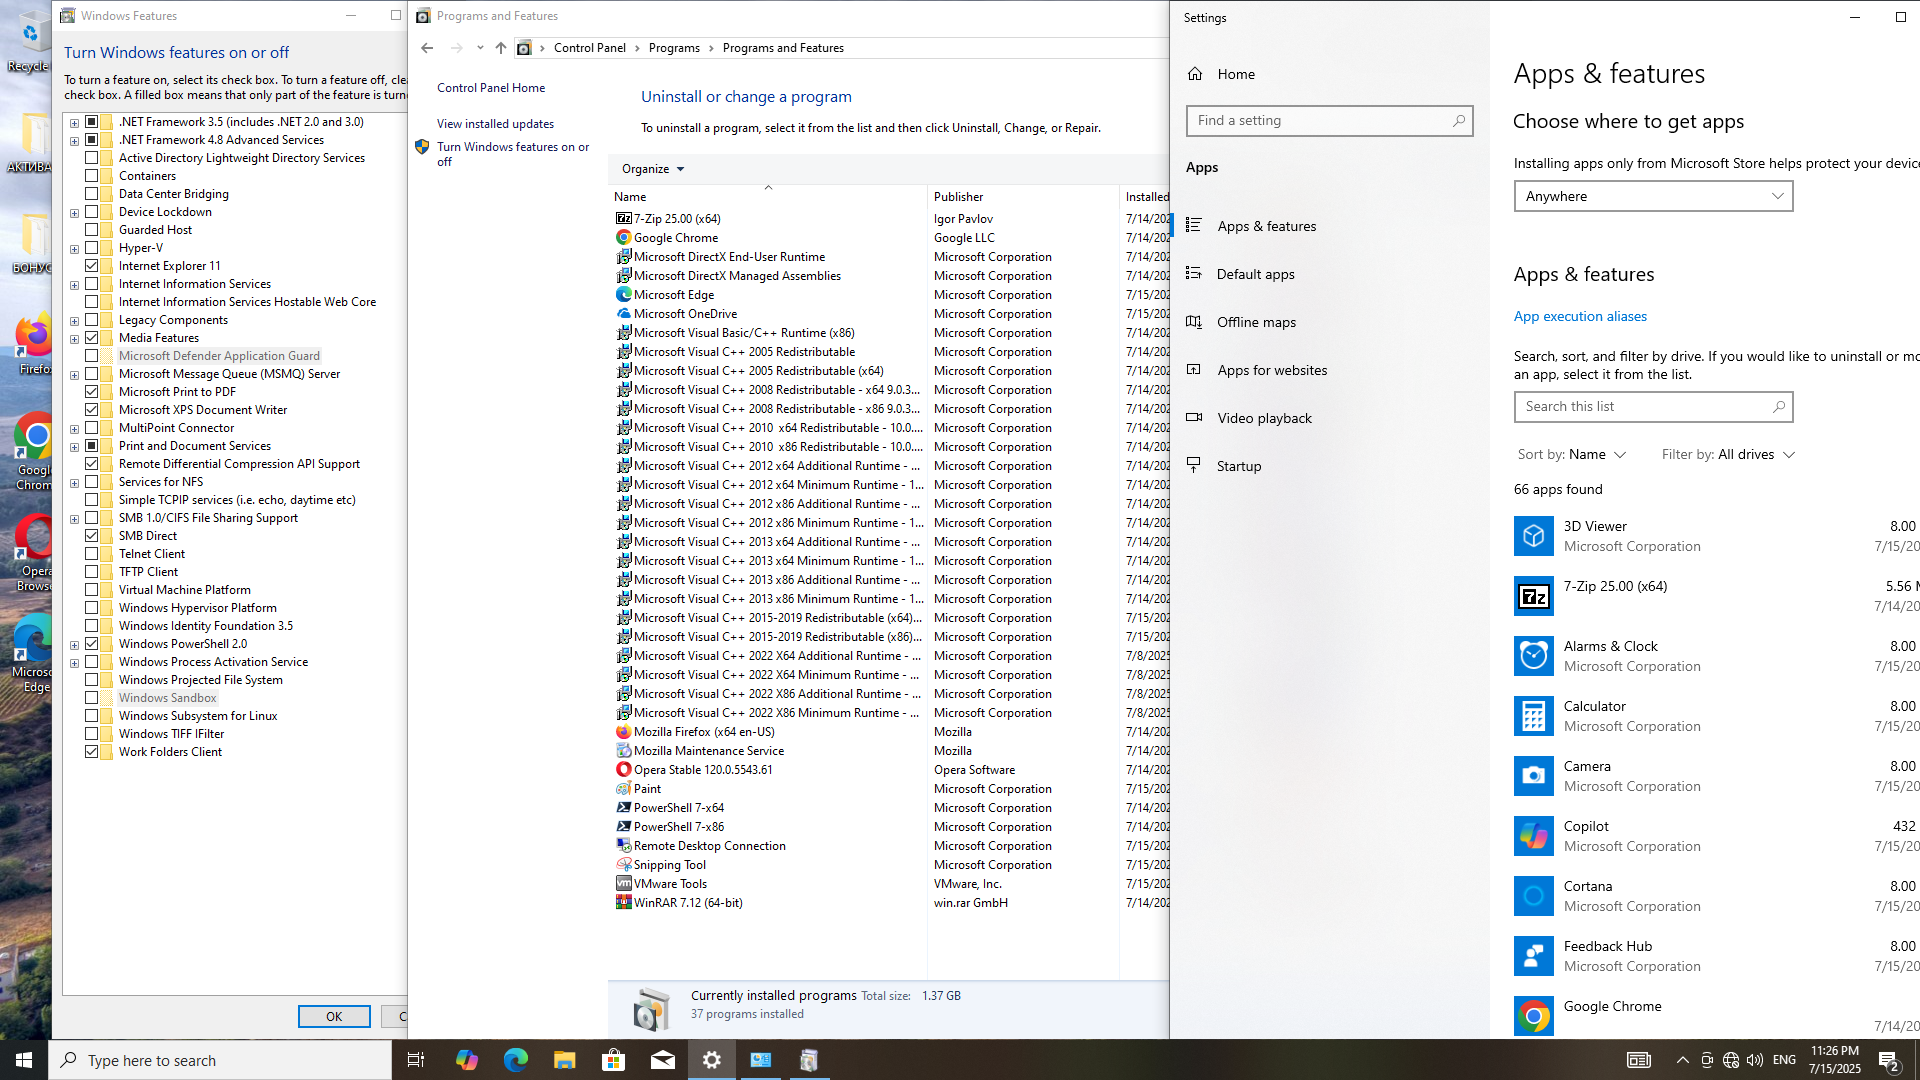Select Google Chrome row in programs list
The height and width of the screenshot is (1080, 1920).
[x=890, y=238]
